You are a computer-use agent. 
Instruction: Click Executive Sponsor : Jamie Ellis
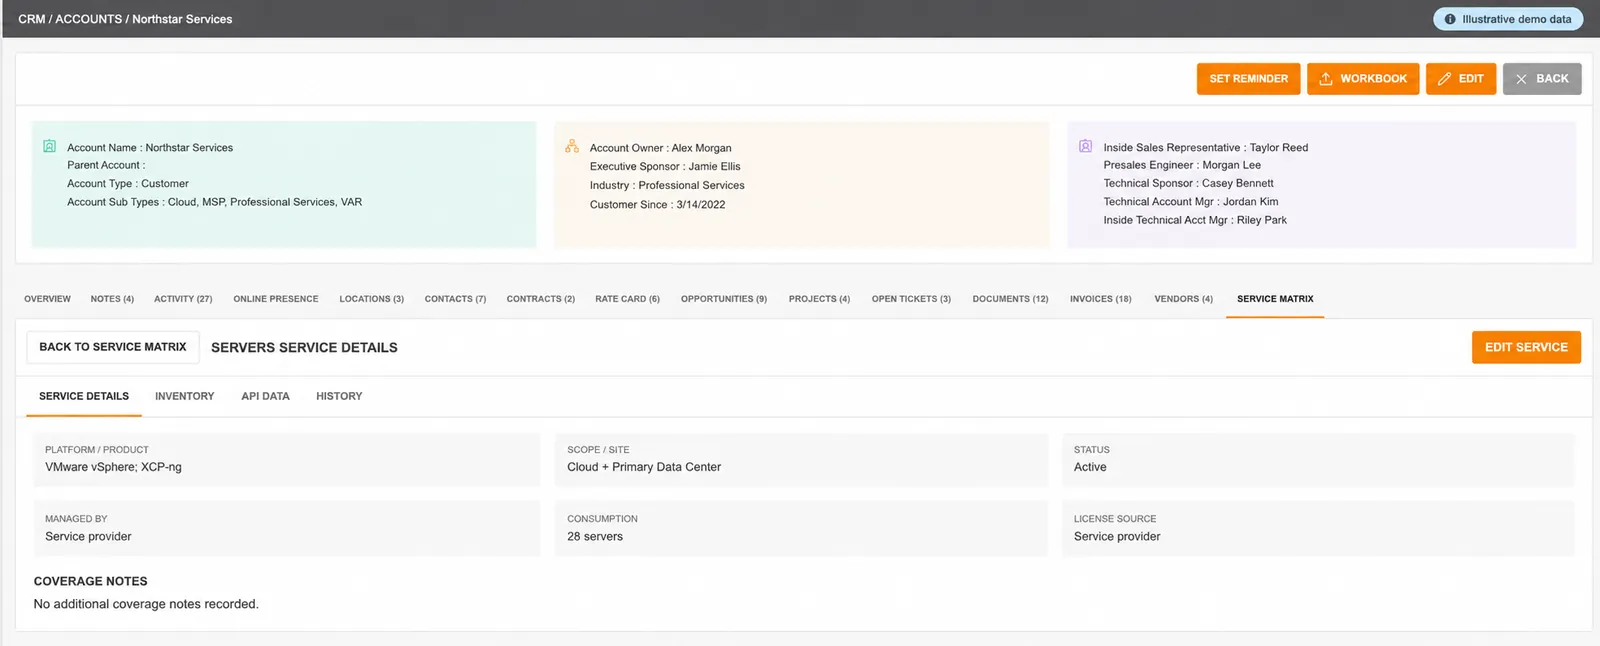tap(665, 166)
